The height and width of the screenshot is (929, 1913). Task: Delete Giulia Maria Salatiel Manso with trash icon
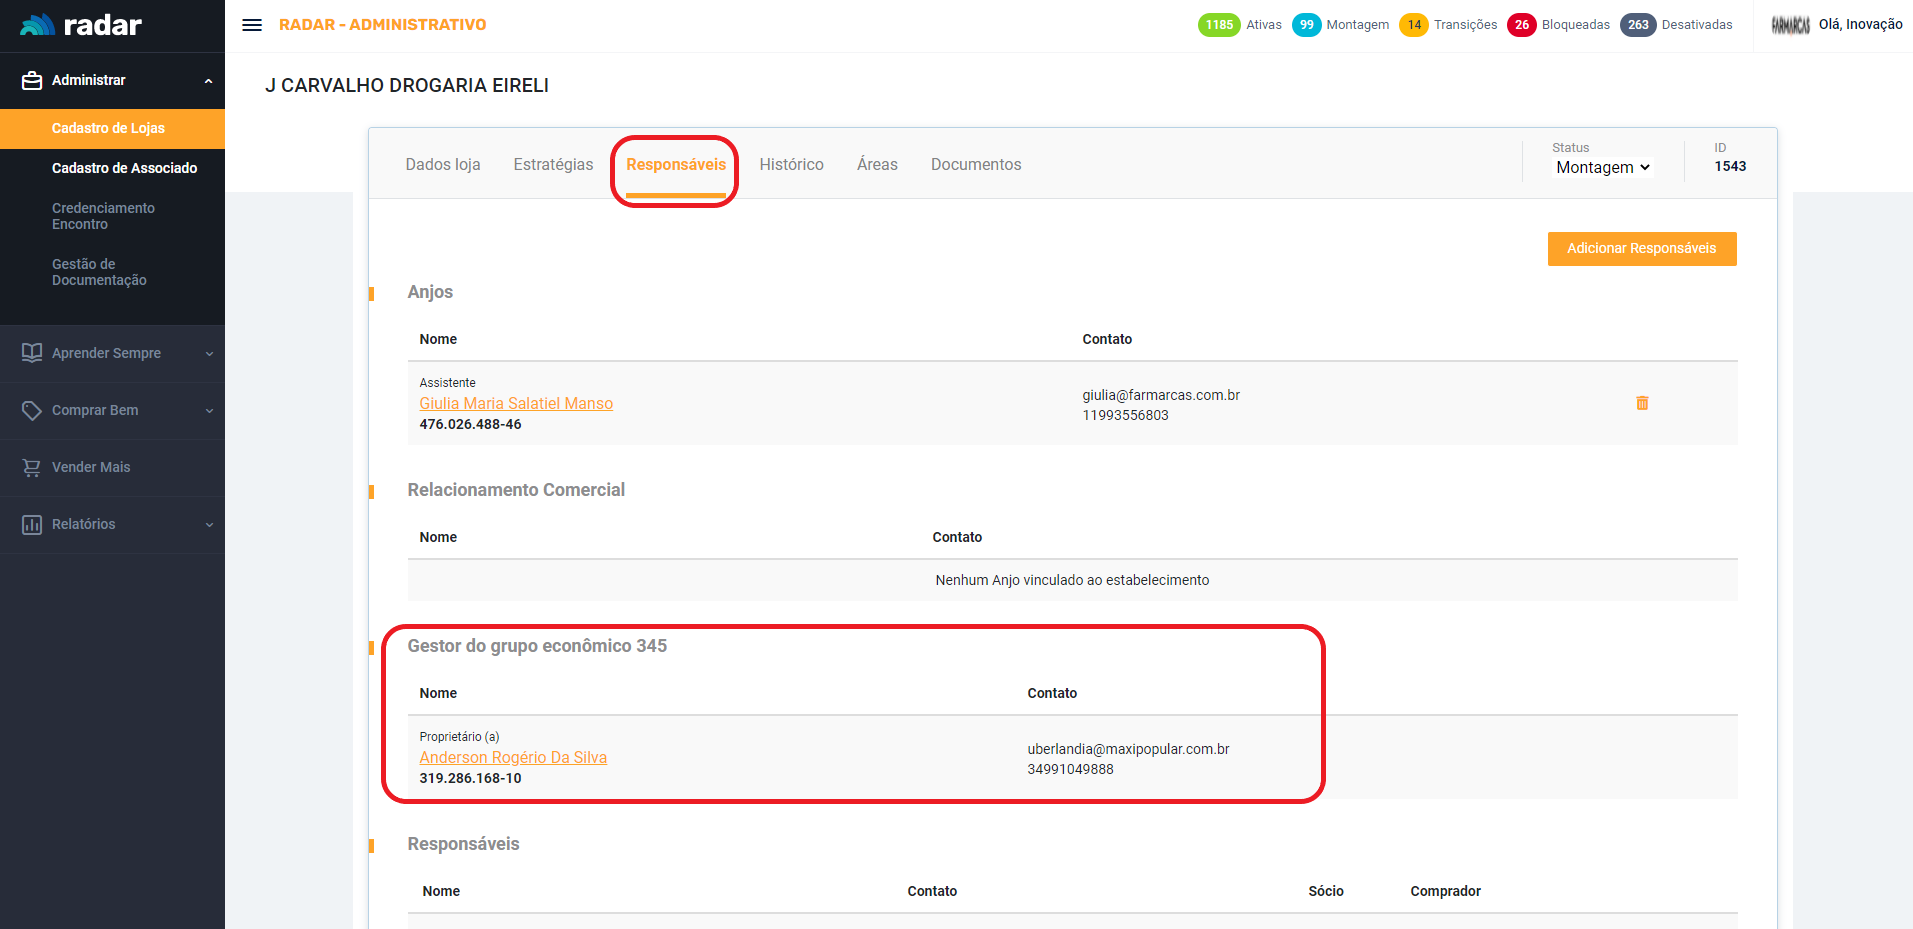[1642, 403]
